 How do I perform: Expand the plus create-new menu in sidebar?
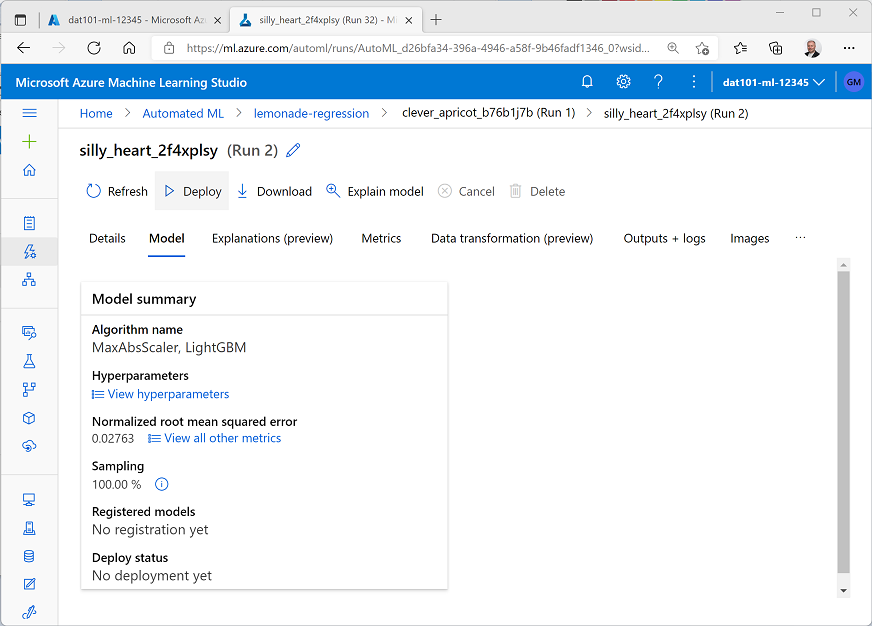point(29,142)
